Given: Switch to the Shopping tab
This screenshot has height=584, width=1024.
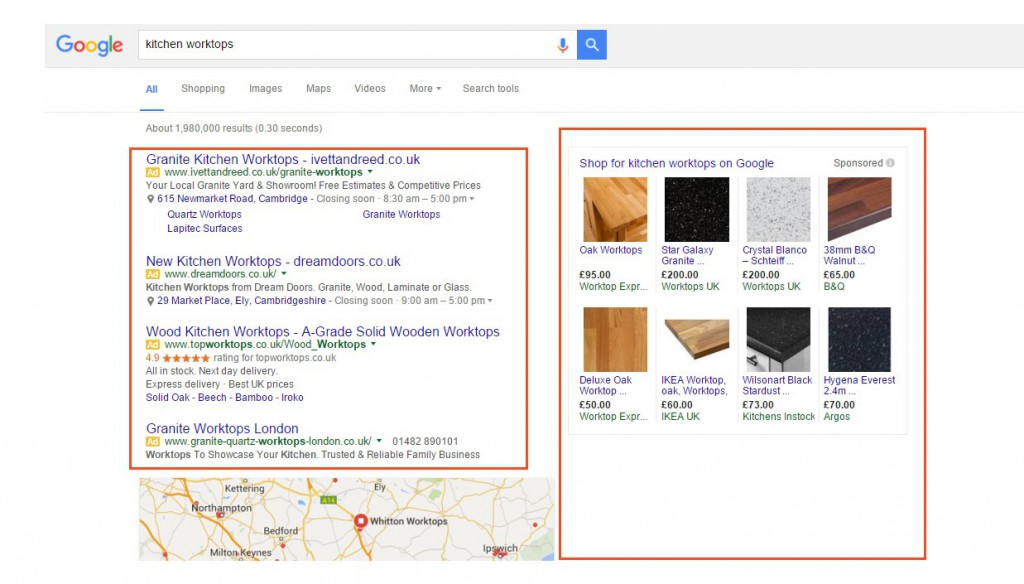Looking at the screenshot, I should pyautogui.click(x=202, y=88).
